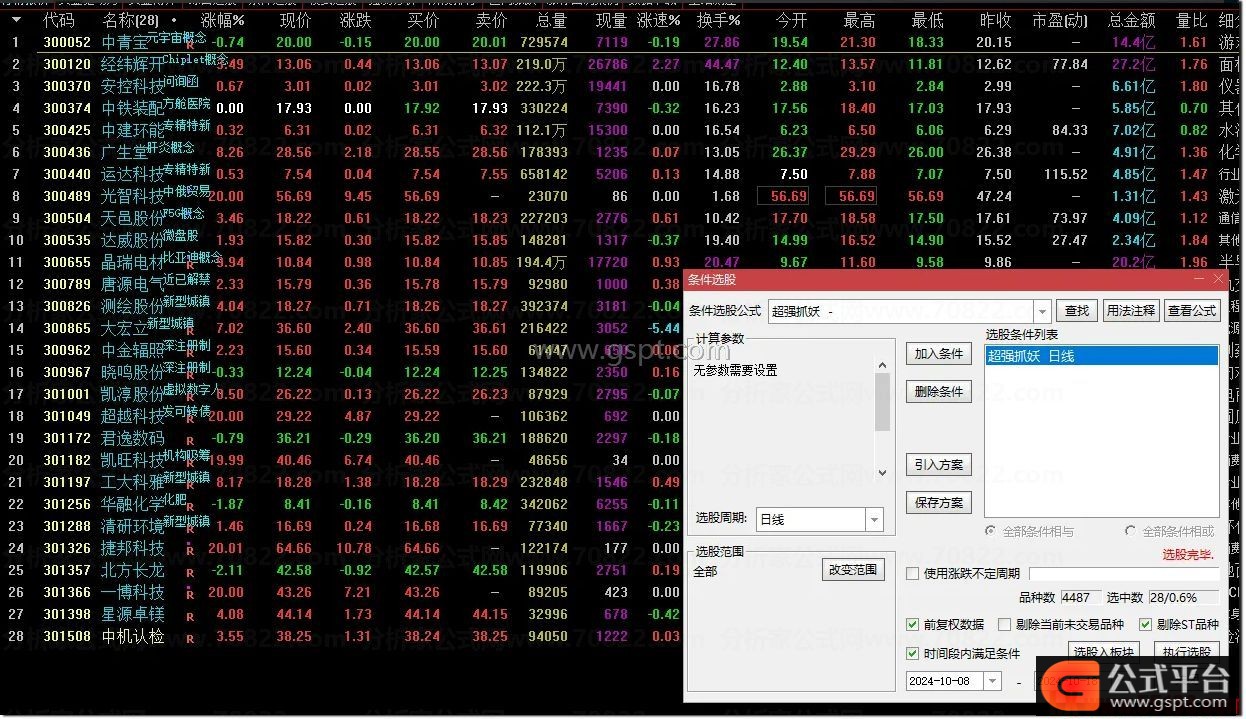The width and height of the screenshot is (1246, 719).
Task: Select stock 中青宝 in row 1
Action: (x=123, y=42)
